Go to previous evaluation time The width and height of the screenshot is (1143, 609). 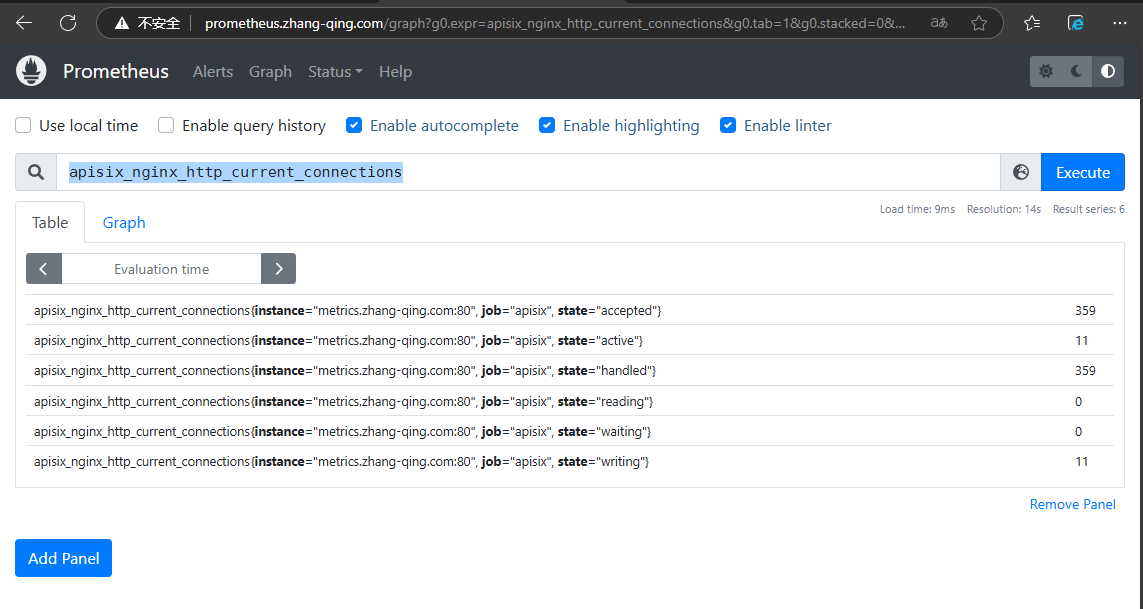coord(44,269)
